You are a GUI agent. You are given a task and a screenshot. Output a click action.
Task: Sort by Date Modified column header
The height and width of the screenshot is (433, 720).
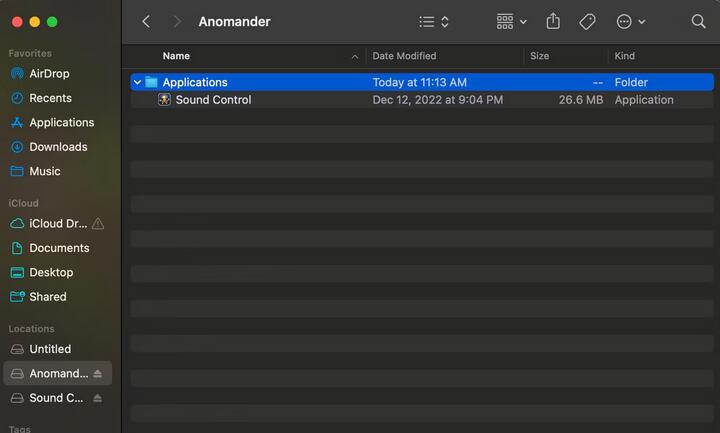(x=404, y=56)
